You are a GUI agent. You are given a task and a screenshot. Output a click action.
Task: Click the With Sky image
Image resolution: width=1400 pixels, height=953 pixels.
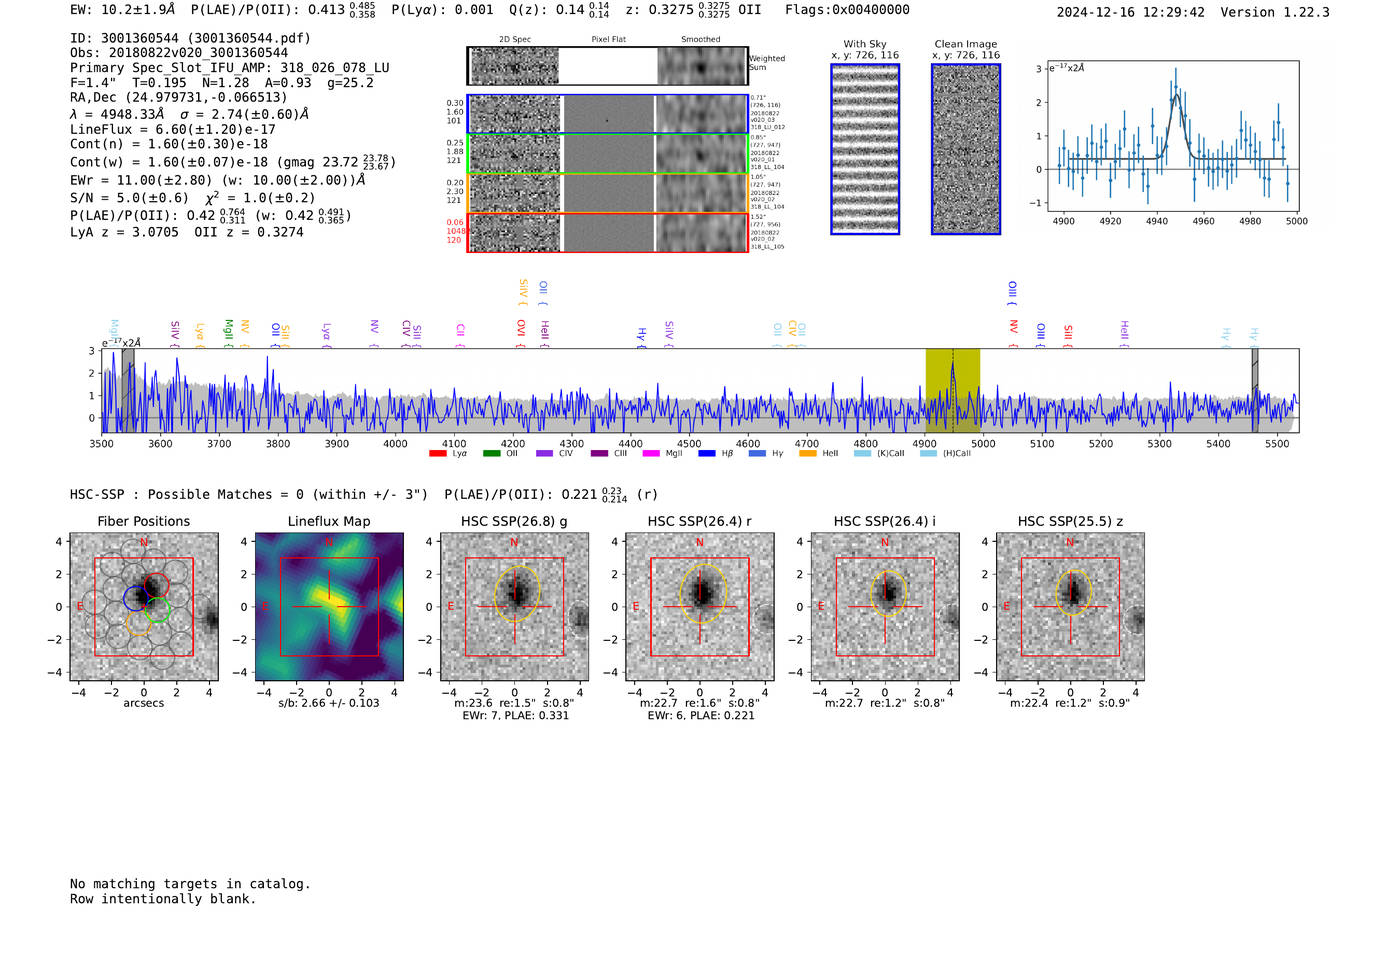[865, 149]
